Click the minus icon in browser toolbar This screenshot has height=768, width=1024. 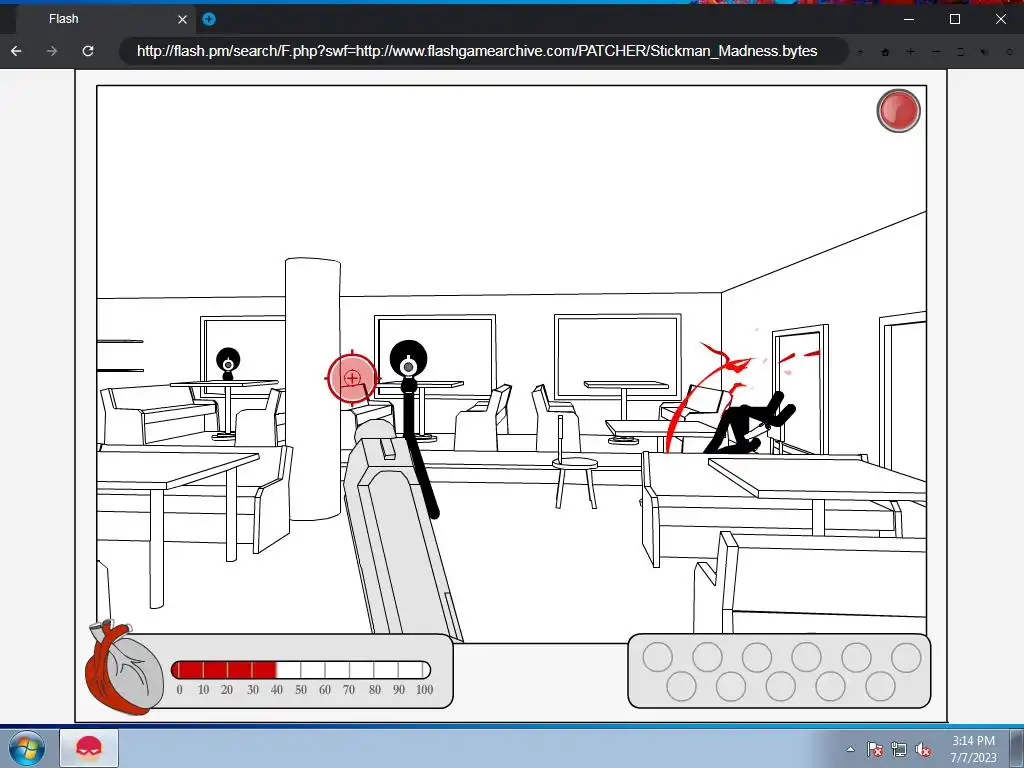(x=936, y=52)
